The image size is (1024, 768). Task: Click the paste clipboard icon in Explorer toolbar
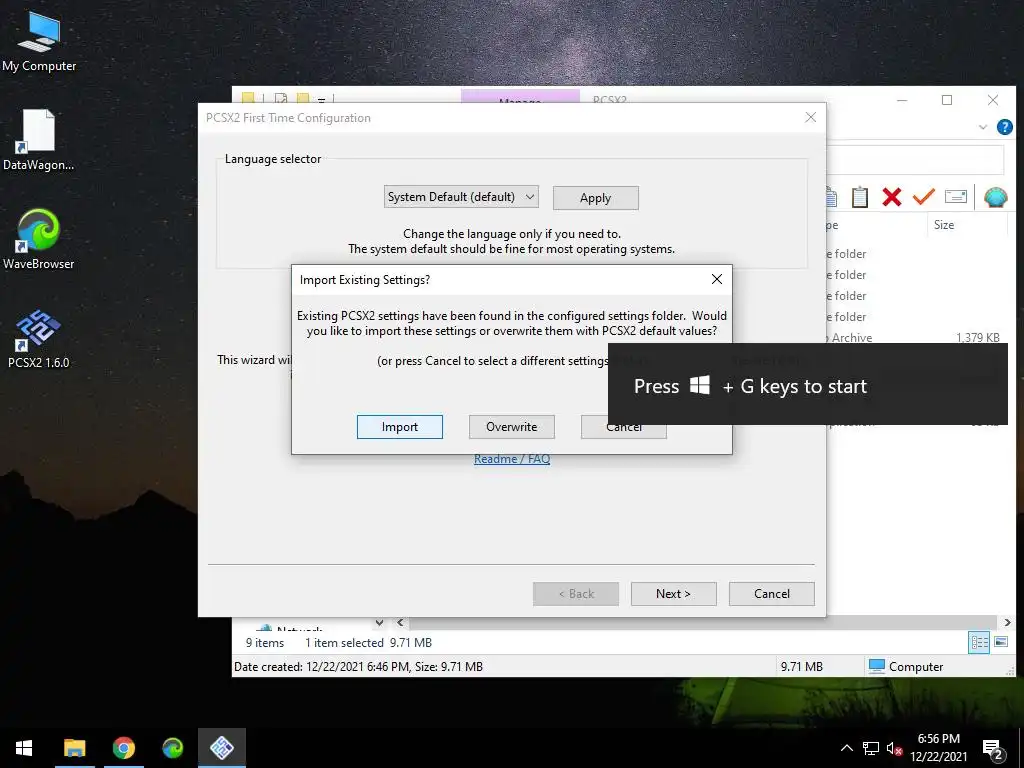pyautogui.click(x=859, y=197)
